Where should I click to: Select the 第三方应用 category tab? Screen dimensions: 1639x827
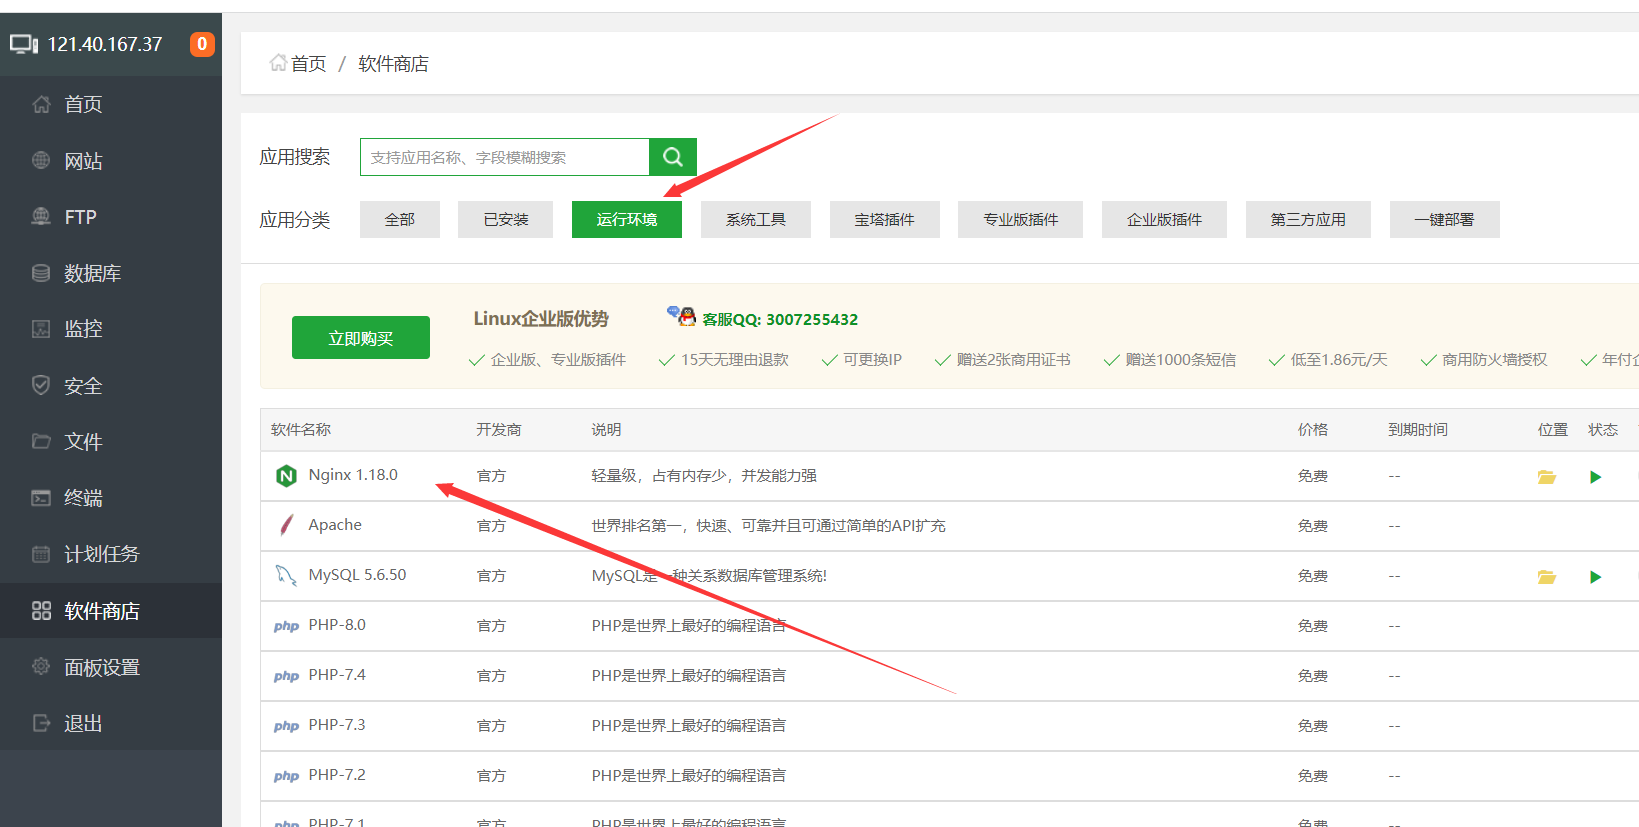(1308, 219)
